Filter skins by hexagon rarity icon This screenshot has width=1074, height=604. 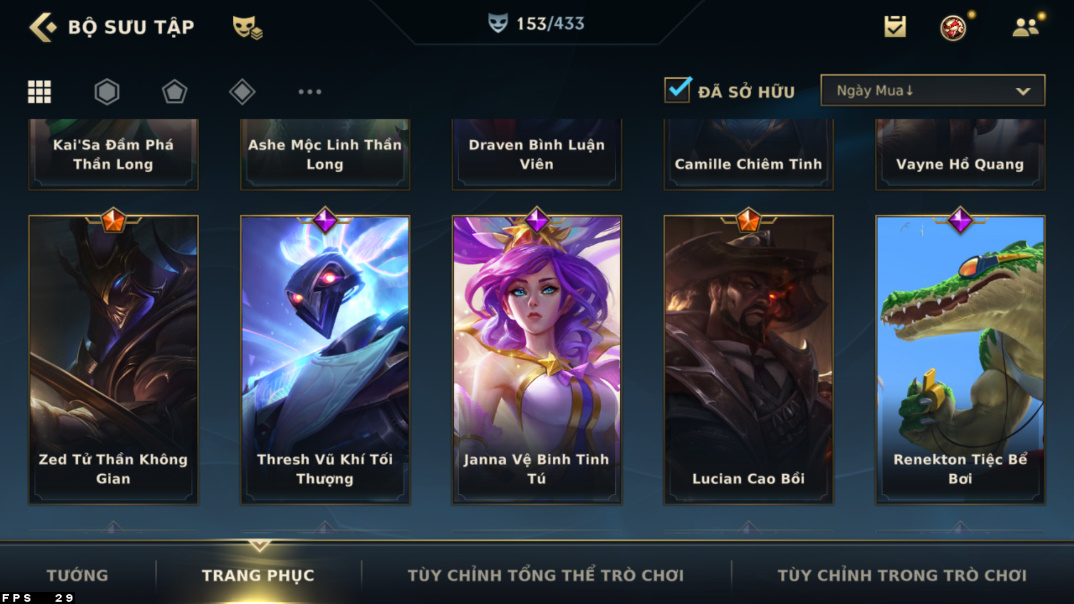pyautogui.click(x=107, y=92)
